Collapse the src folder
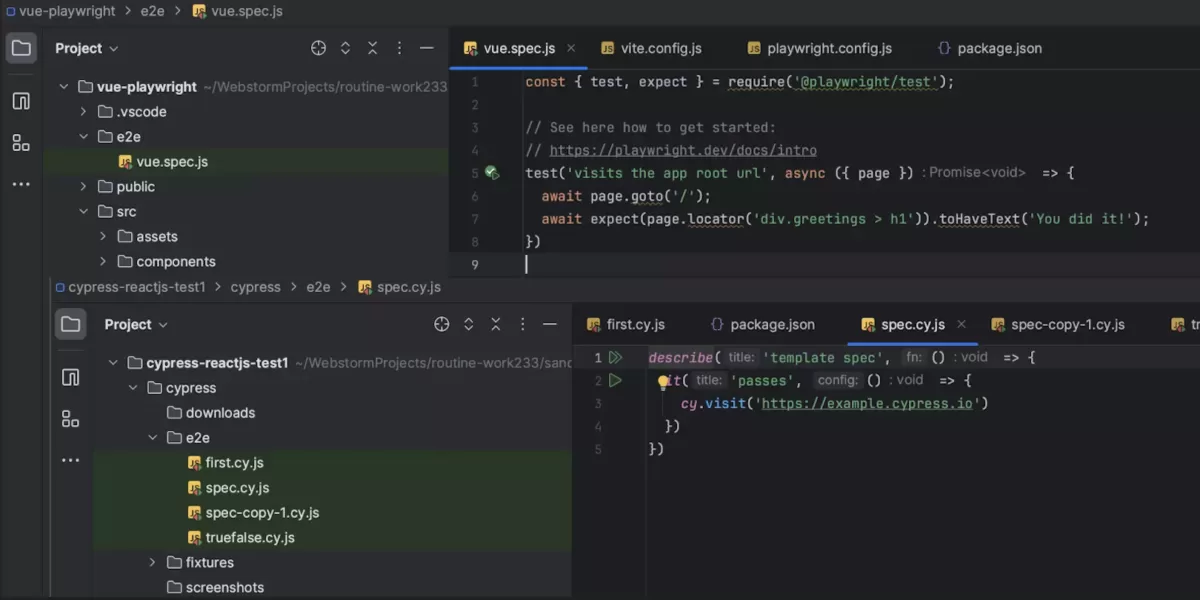1200x600 pixels. point(84,212)
